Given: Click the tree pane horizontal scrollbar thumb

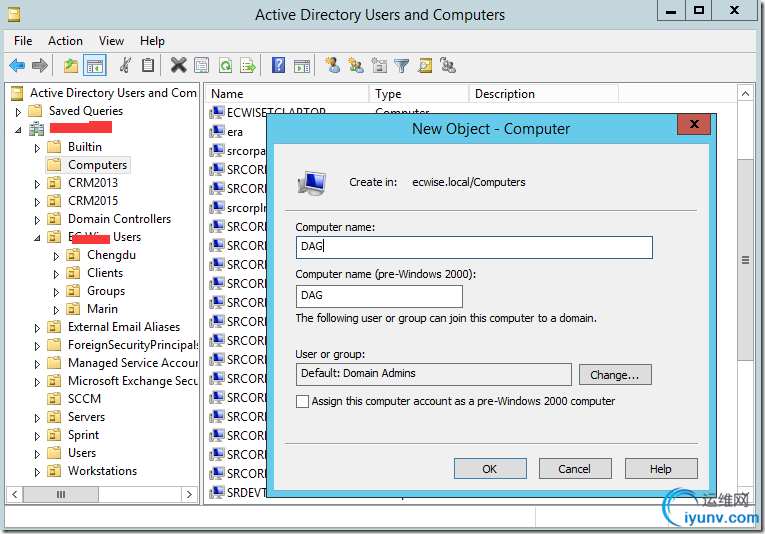Looking at the screenshot, I should (61, 494).
